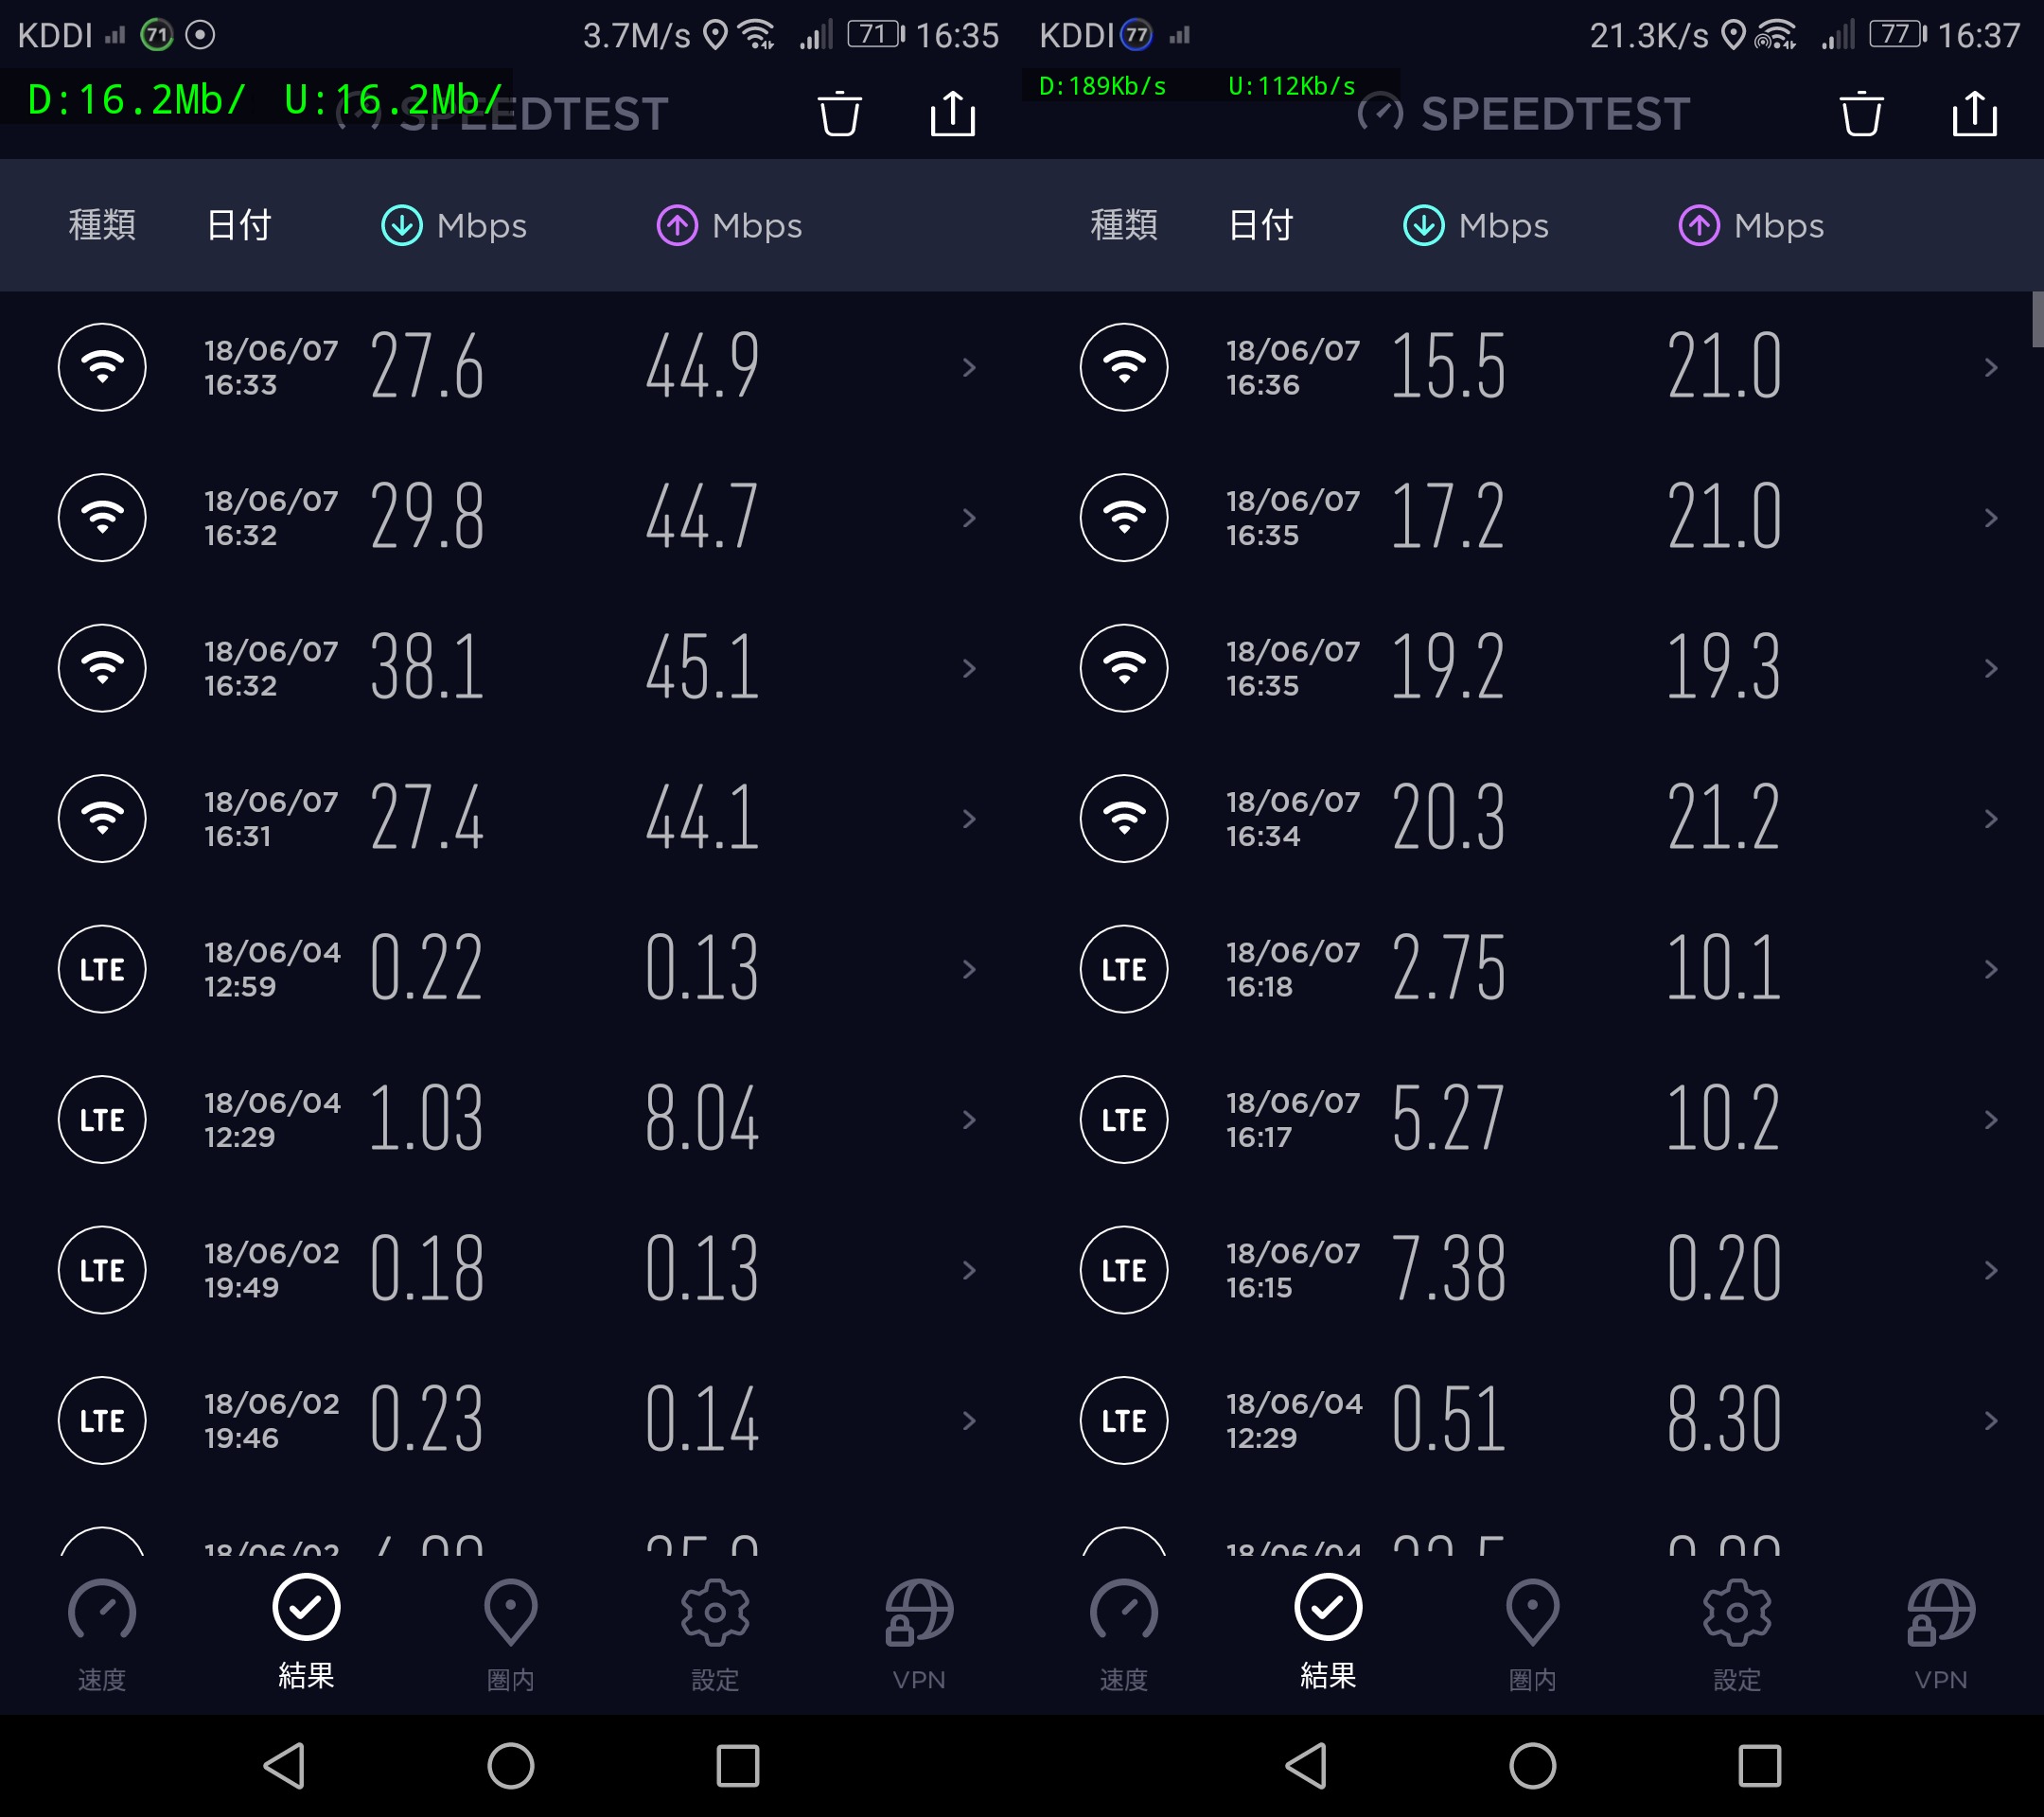
Task: Sort by 日付 column in left screenshot
Action: tap(238, 225)
